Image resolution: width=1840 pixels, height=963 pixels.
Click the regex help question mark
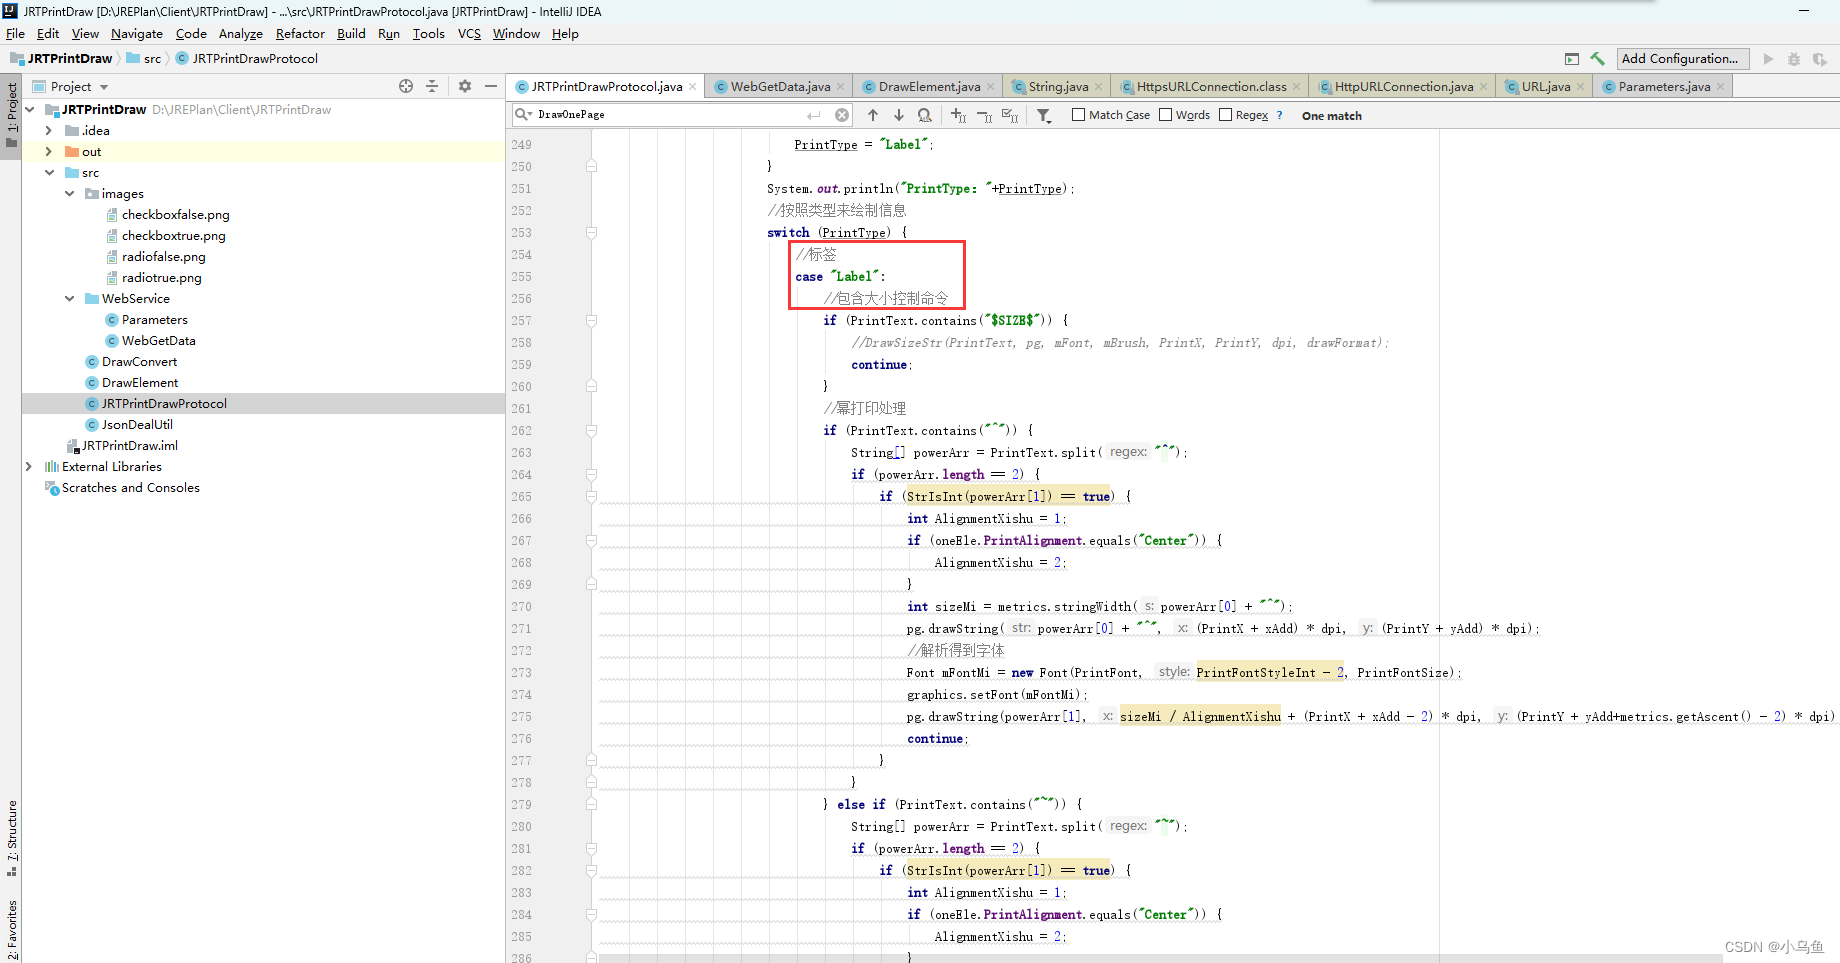(1280, 115)
